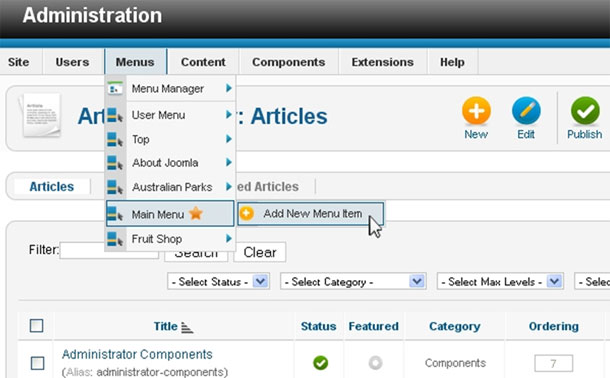Click the icon beside About Joomla
The width and height of the screenshot is (610, 378).
point(115,163)
